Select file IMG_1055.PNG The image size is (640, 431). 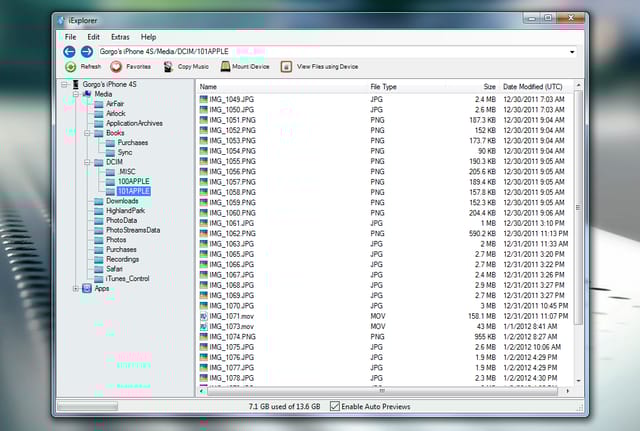pos(232,161)
